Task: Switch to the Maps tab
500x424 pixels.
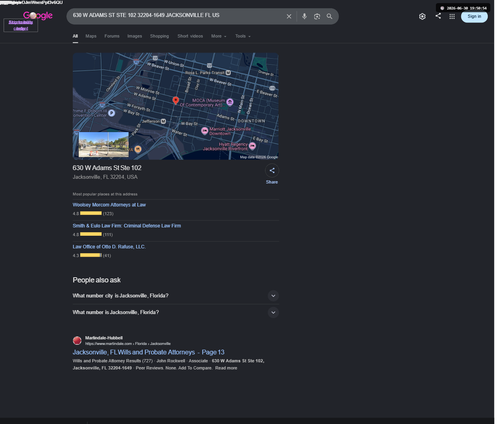Action: 91,36
